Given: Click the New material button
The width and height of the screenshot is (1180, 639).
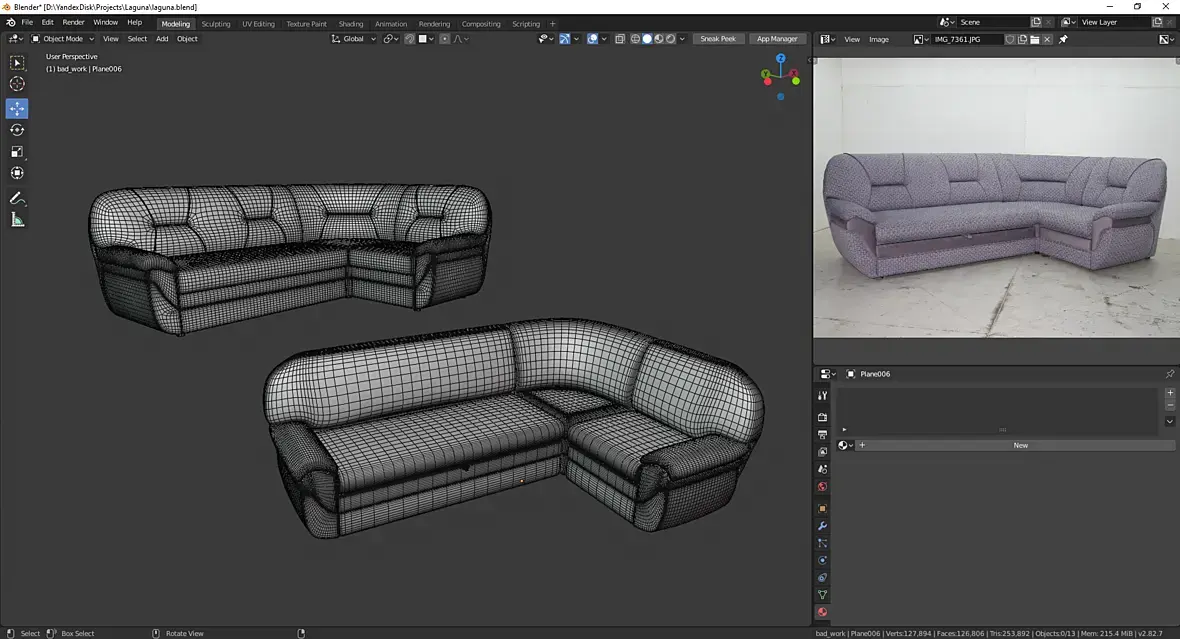Looking at the screenshot, I should click(x=1020, y=445).
